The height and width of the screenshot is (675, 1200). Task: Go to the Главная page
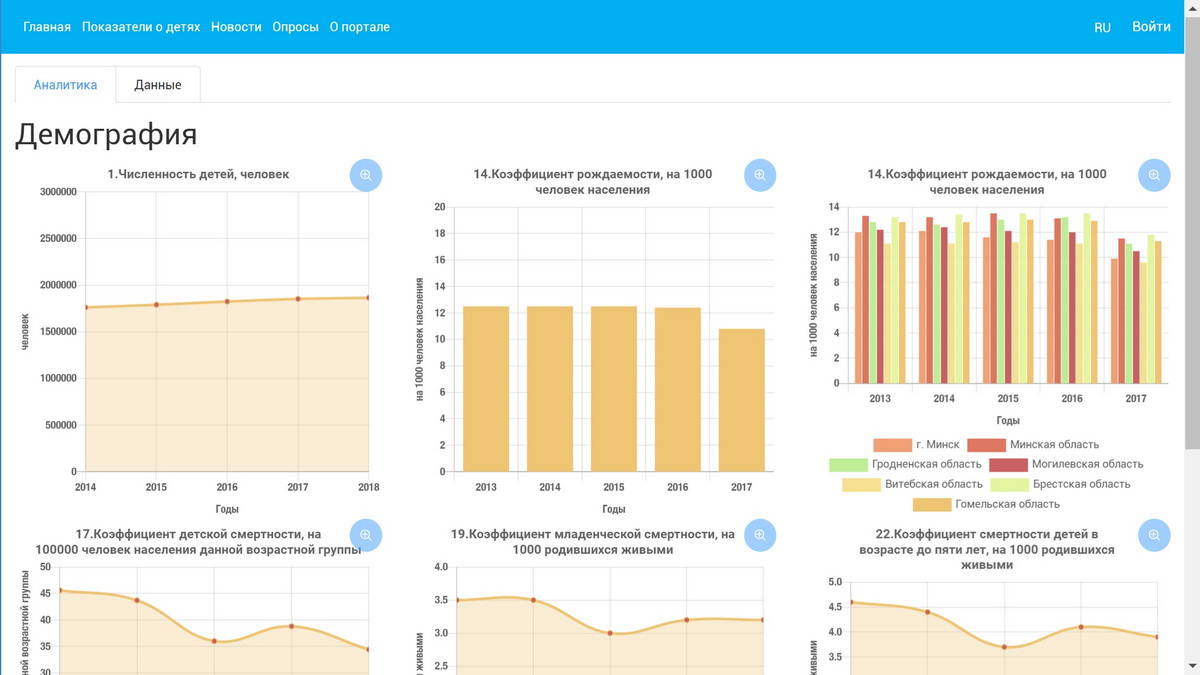pyautogui.click(x=47, y=27)
